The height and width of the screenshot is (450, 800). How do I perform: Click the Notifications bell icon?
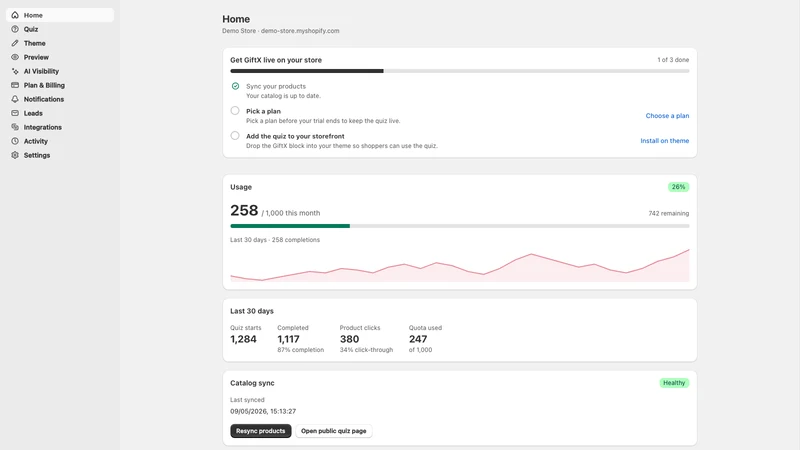click(15, 99)
